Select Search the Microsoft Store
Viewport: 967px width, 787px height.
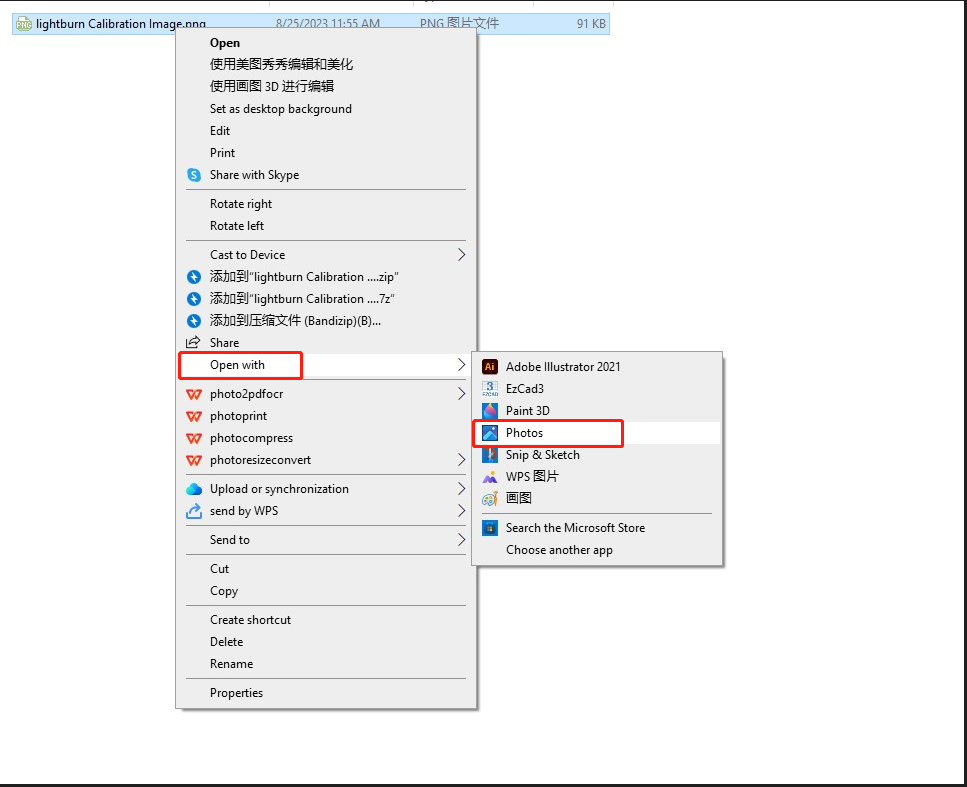click(597, 528)
